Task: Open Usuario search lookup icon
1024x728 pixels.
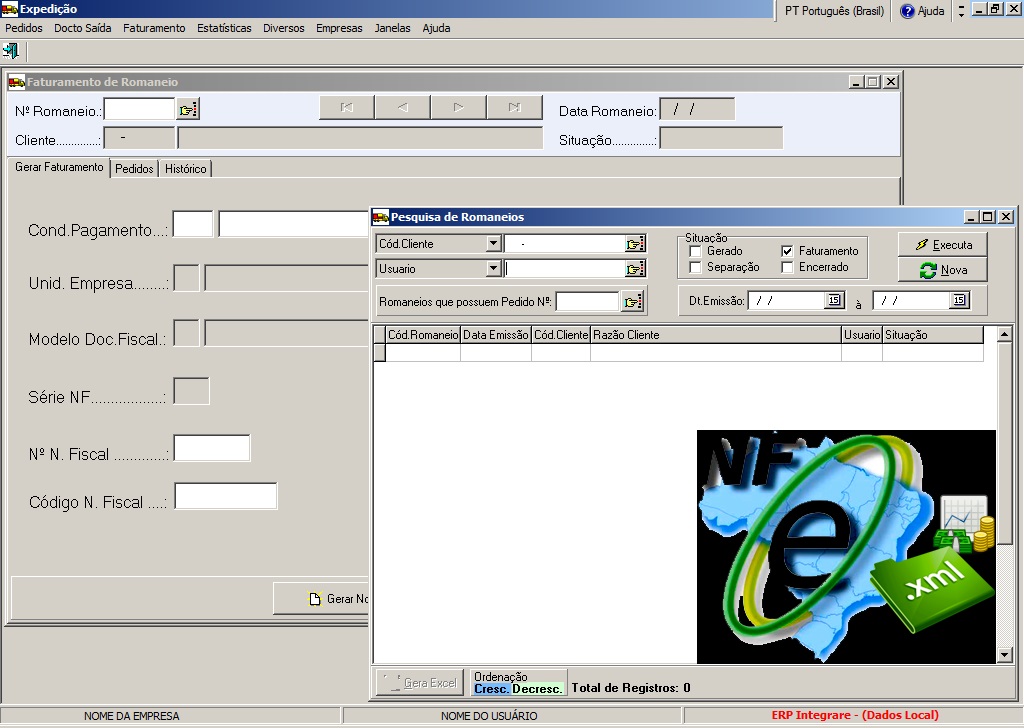Action: point(635,269)
